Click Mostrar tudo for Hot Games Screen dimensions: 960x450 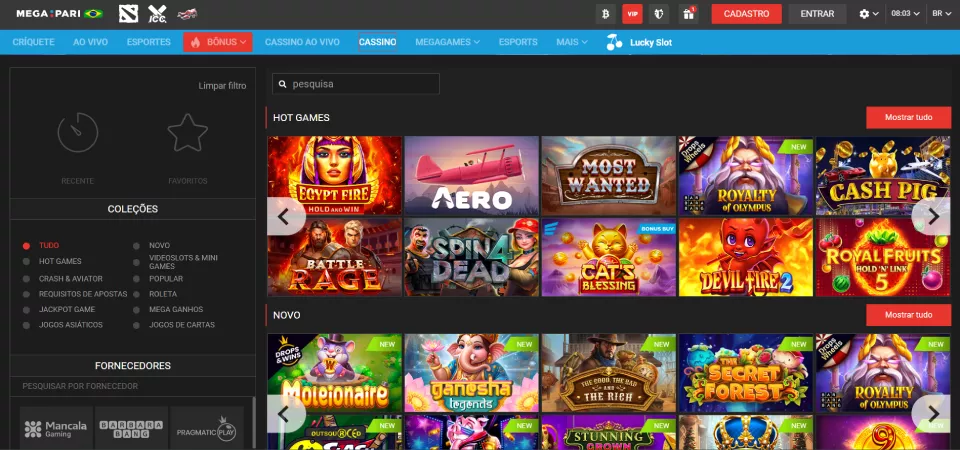point(908,118)
